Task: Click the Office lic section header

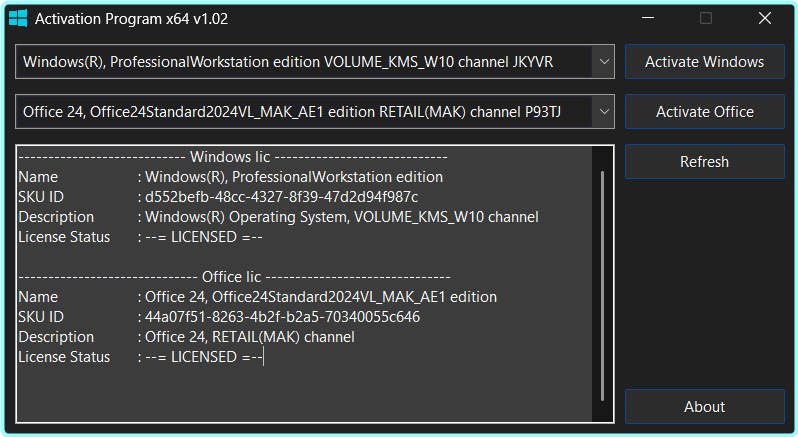Action: (x=234, y=277)
